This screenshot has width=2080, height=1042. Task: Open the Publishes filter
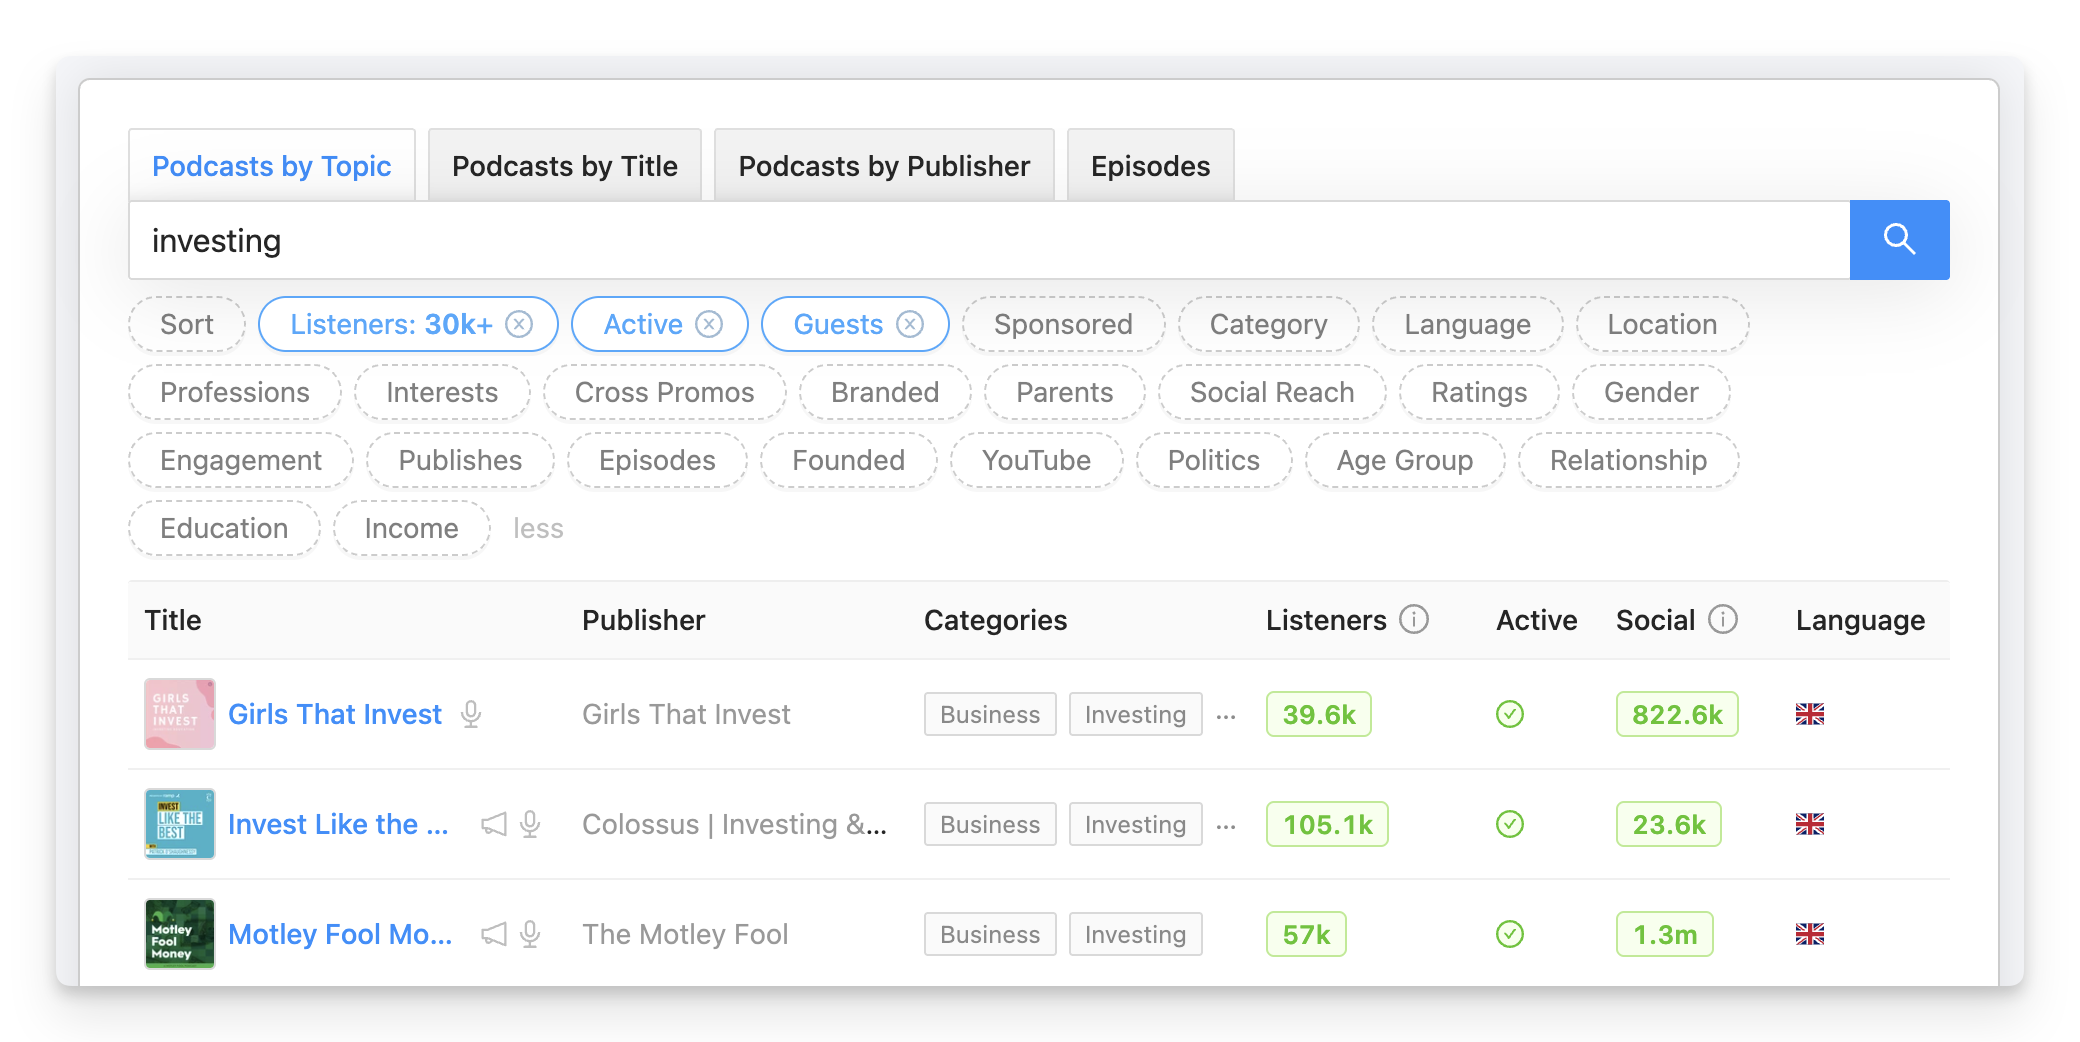pos(460,460)
